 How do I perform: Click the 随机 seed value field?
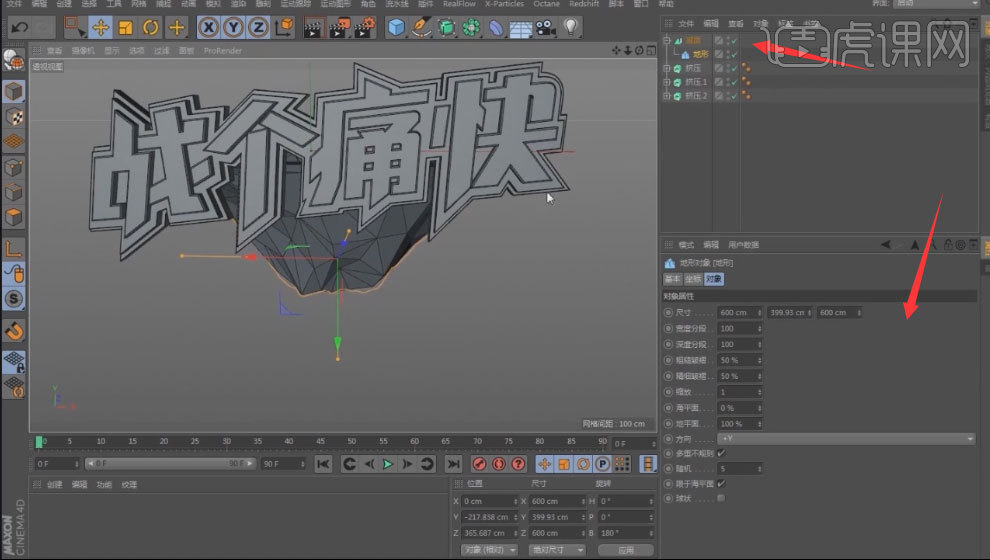740,468
